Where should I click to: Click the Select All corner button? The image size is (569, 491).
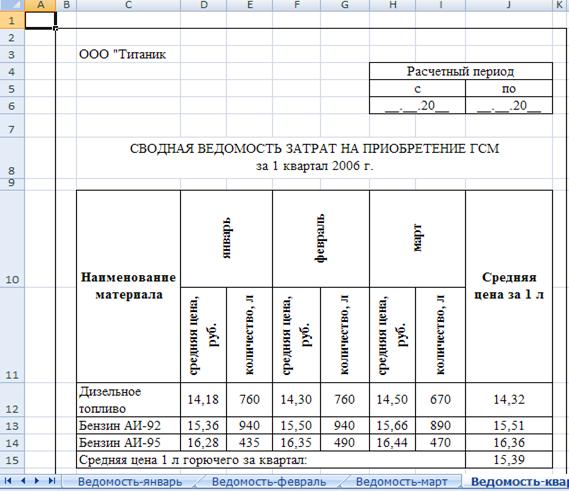pyautogui.click(x=12, y=5)
